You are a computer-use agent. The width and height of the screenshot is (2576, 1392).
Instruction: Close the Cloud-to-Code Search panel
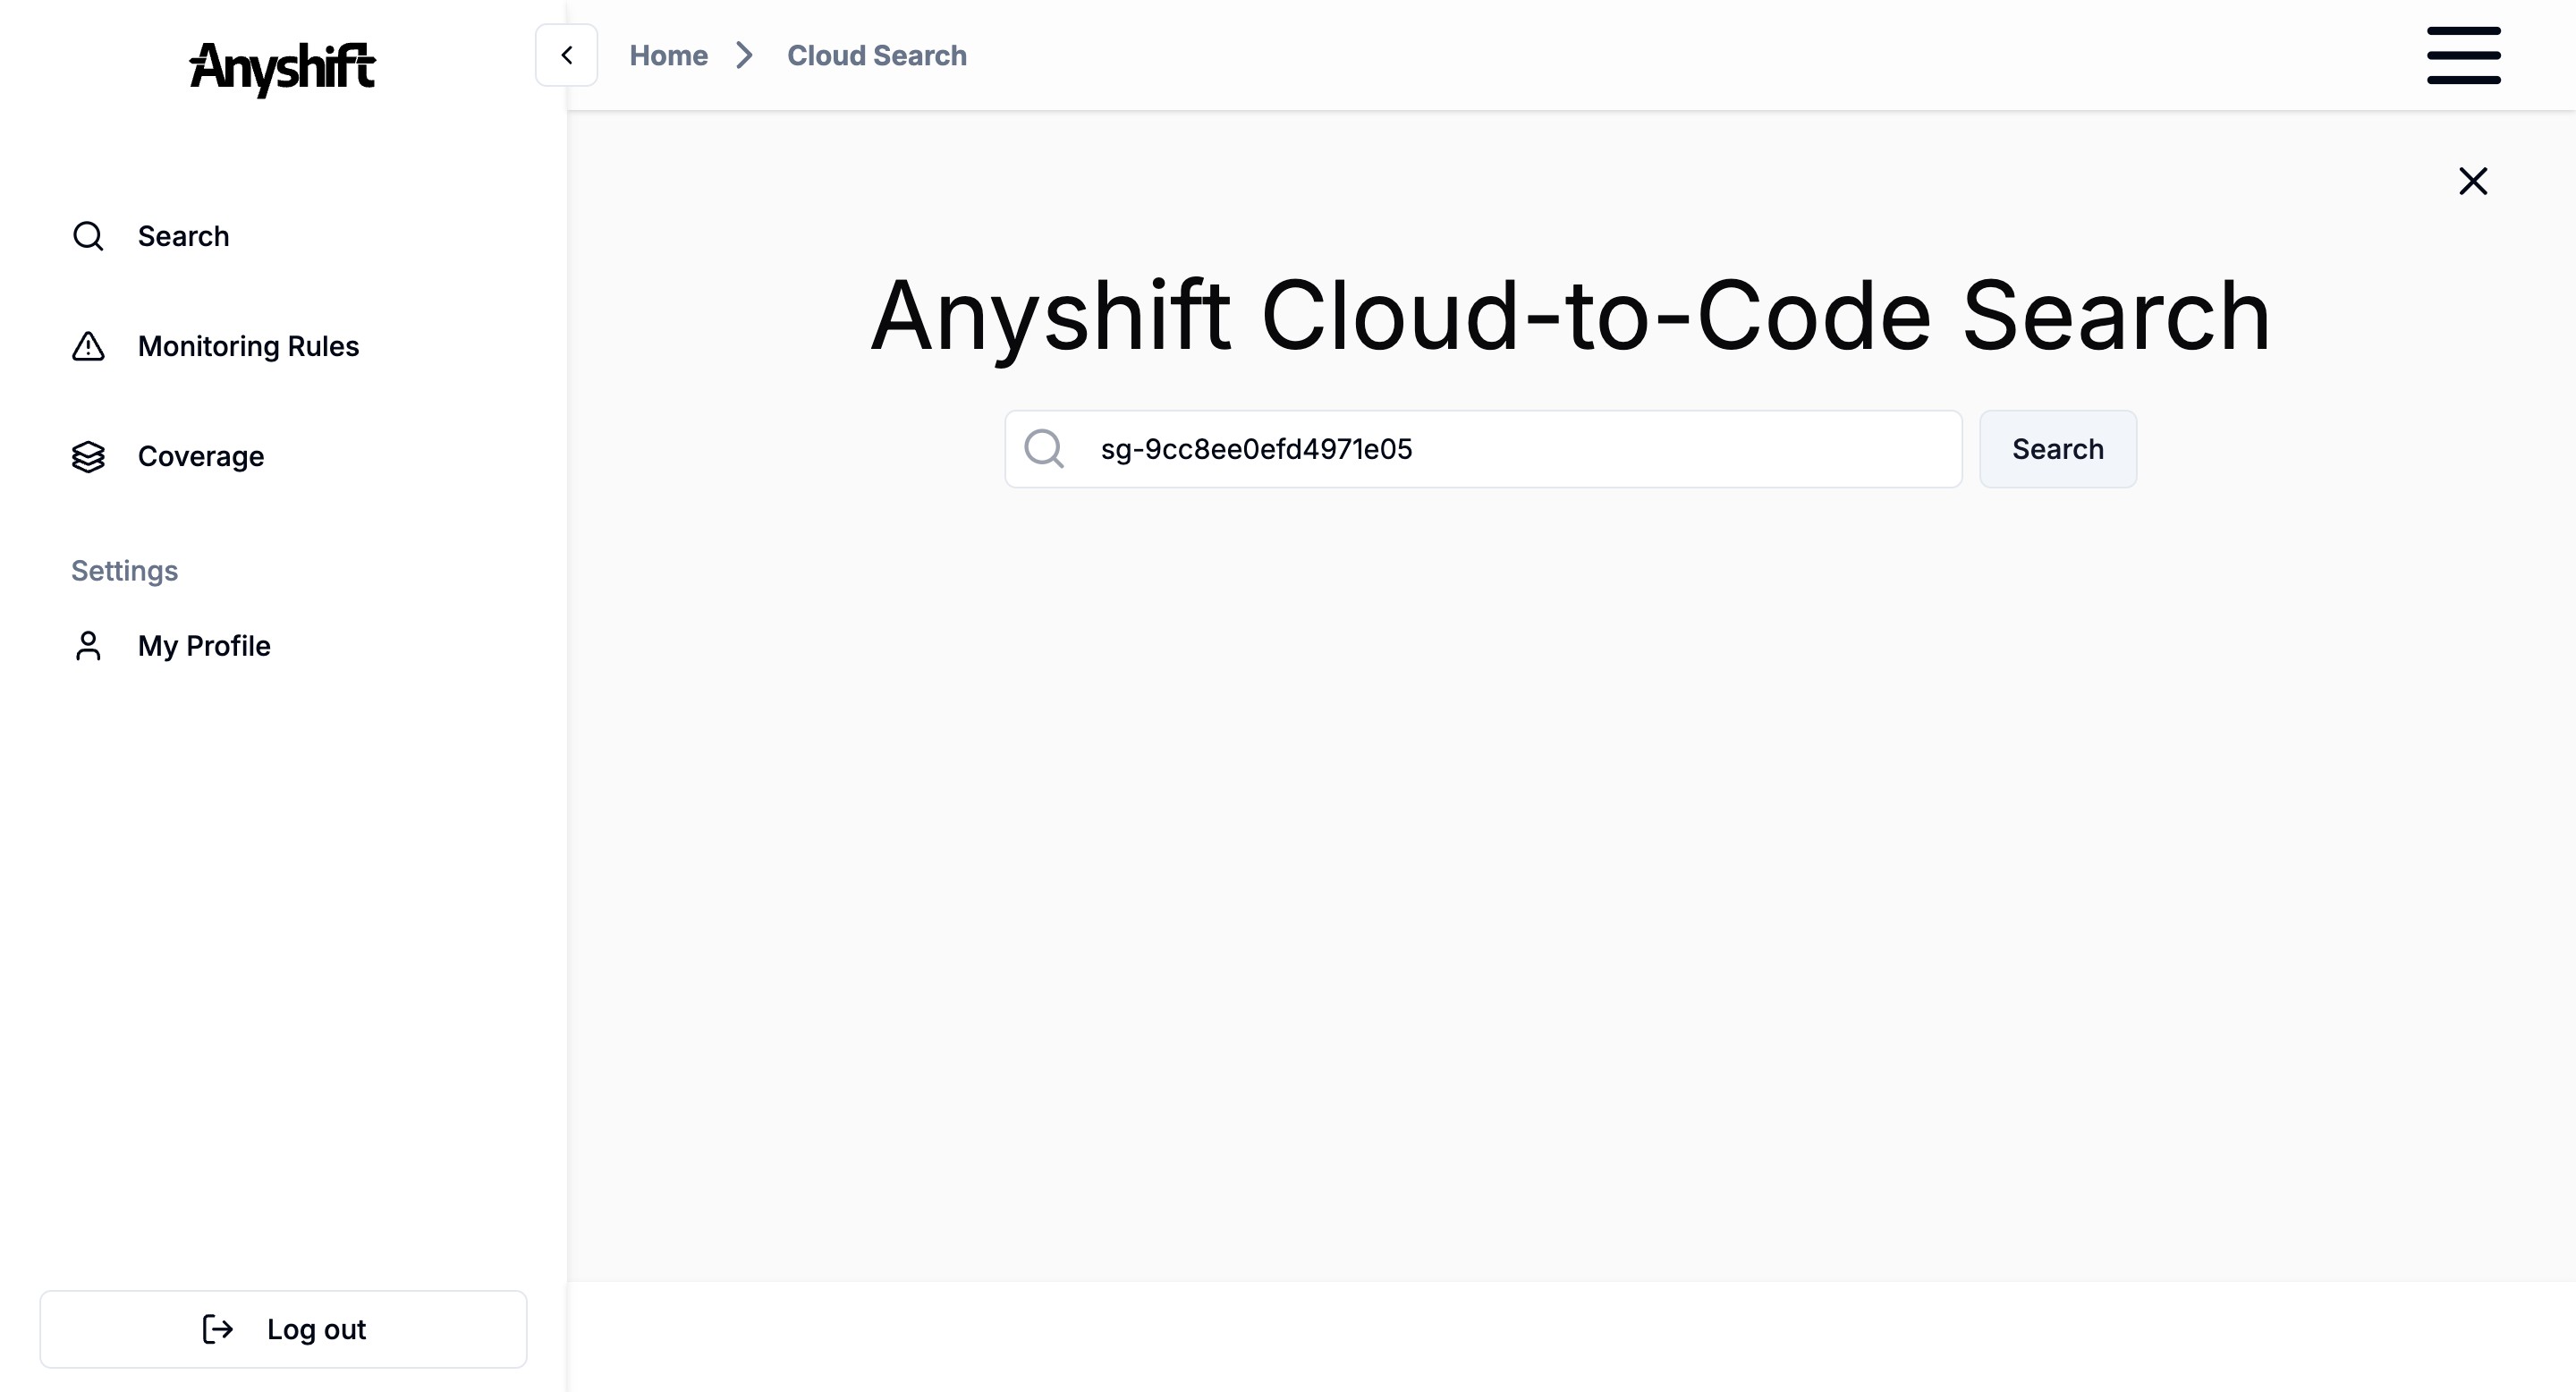pyautogui.click(x=2472, y=181)
